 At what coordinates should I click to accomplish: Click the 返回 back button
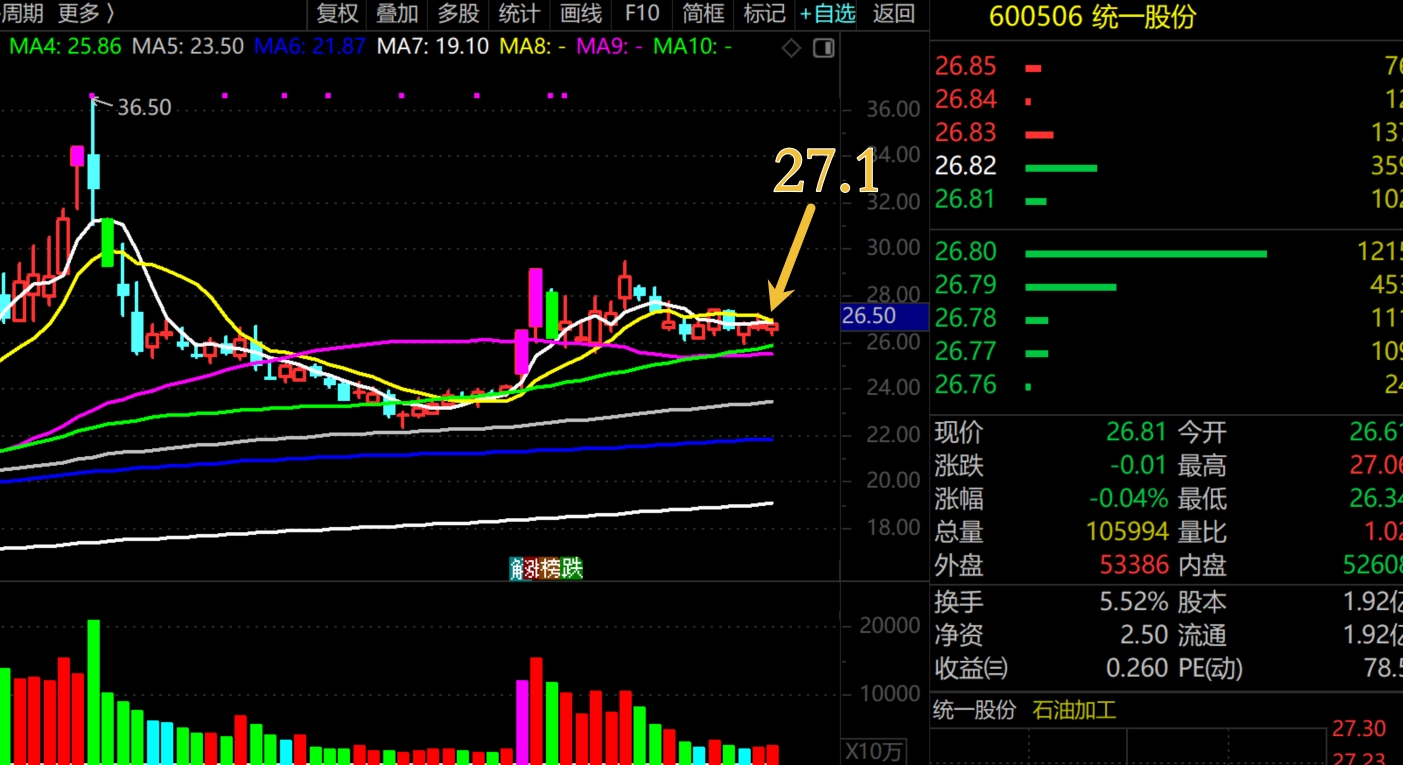coord(893,14)
